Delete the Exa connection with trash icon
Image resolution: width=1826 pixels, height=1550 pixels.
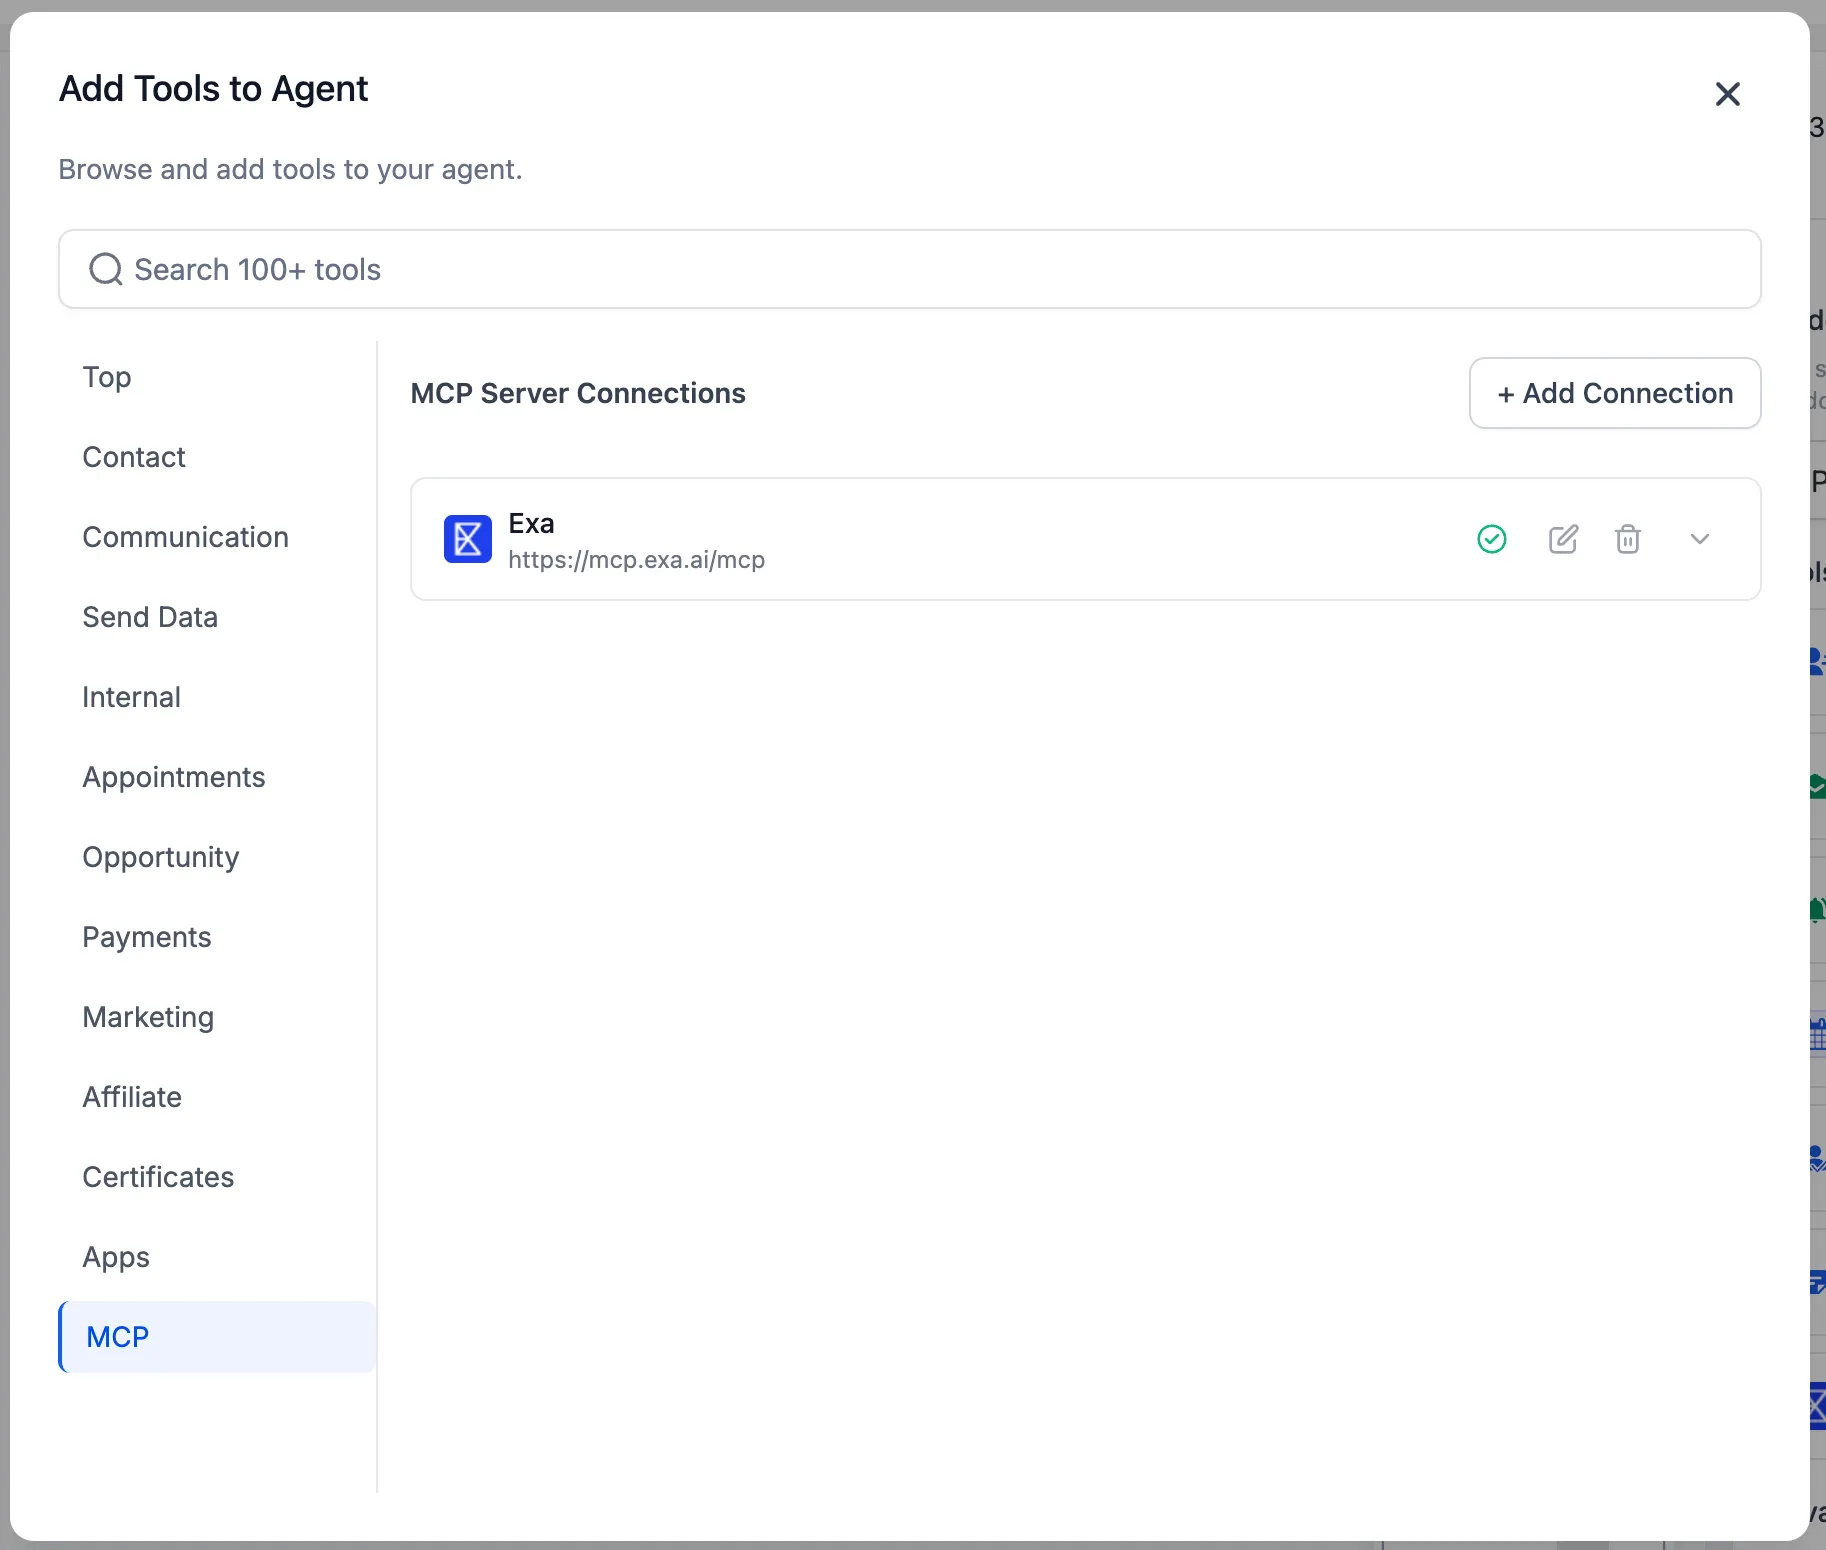pos(1627,539)
